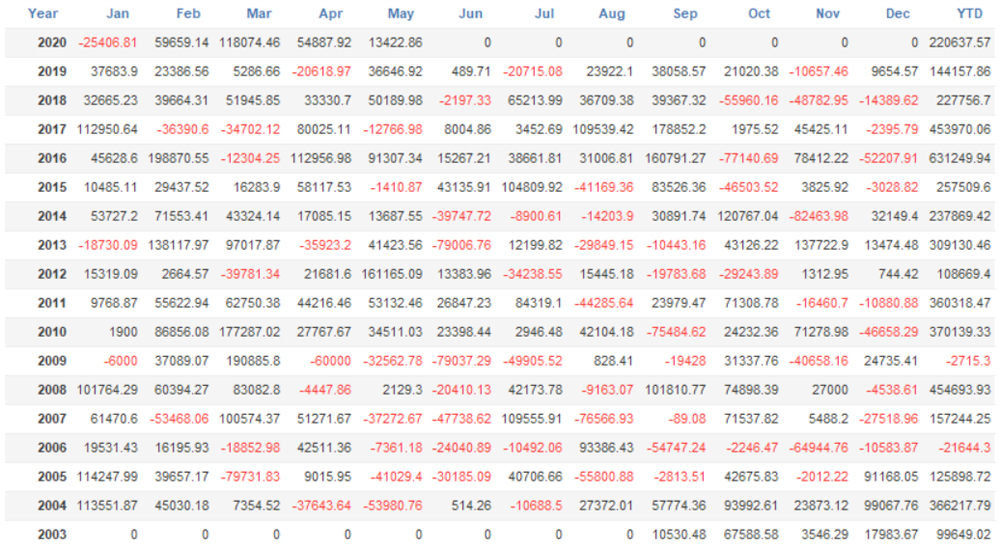
Task: Click the 2020 row label
Action: pos(51,43)
